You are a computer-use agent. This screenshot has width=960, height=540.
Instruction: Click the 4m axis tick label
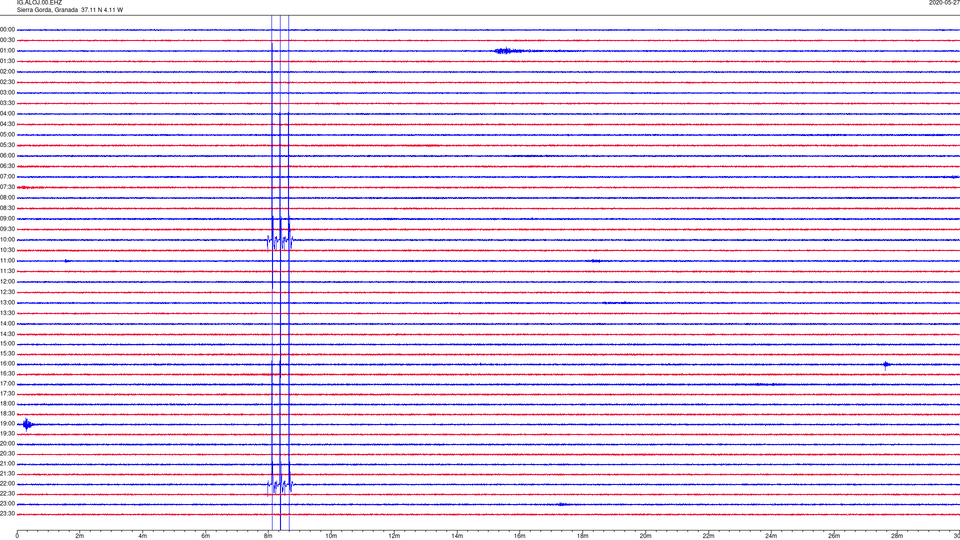pos(143,536)
